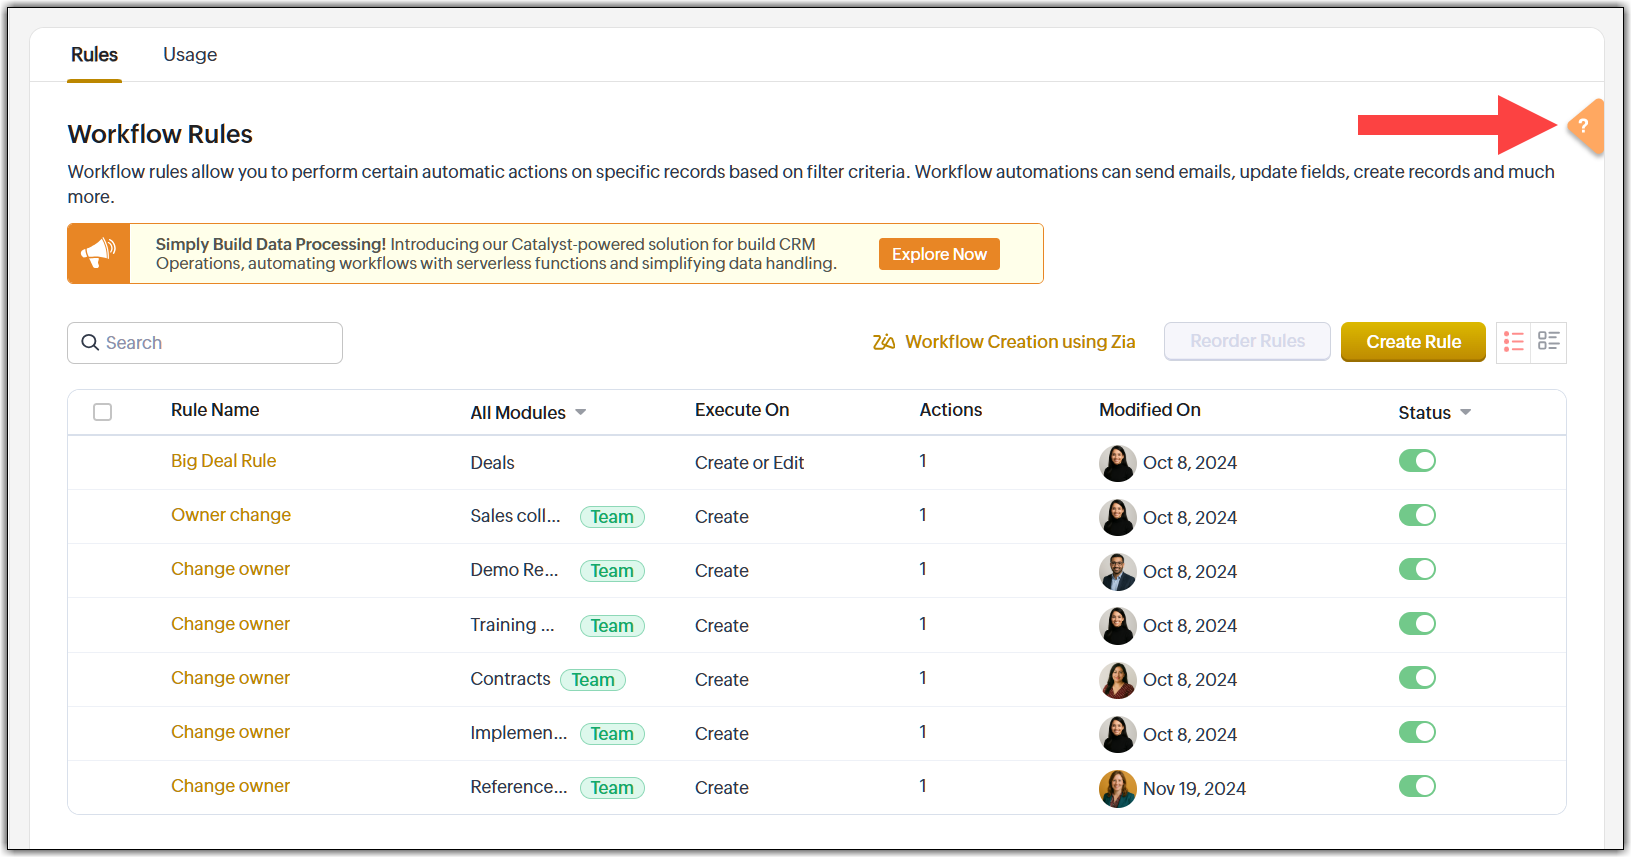Click the avatar in the Demo Re... row
The height and width of the screenshot is (858, 1632).
tap(1117, 571)
